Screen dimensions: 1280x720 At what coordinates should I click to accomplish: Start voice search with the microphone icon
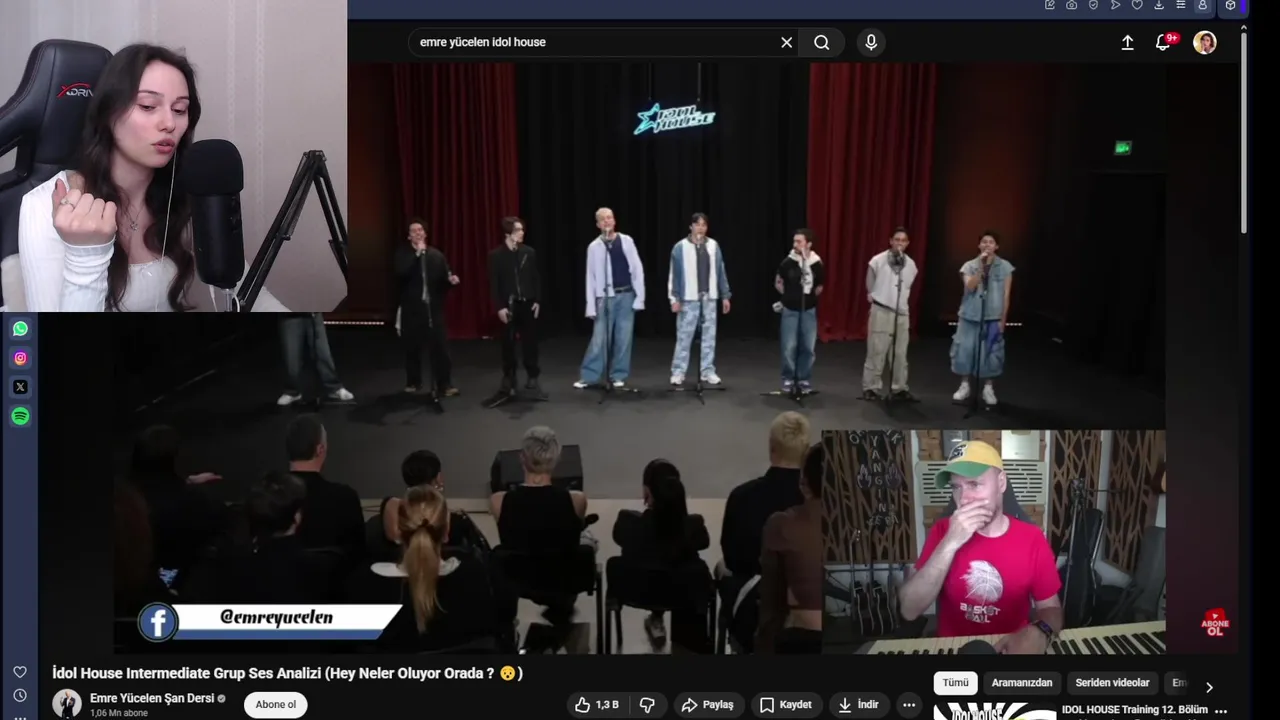pos(871,42)
